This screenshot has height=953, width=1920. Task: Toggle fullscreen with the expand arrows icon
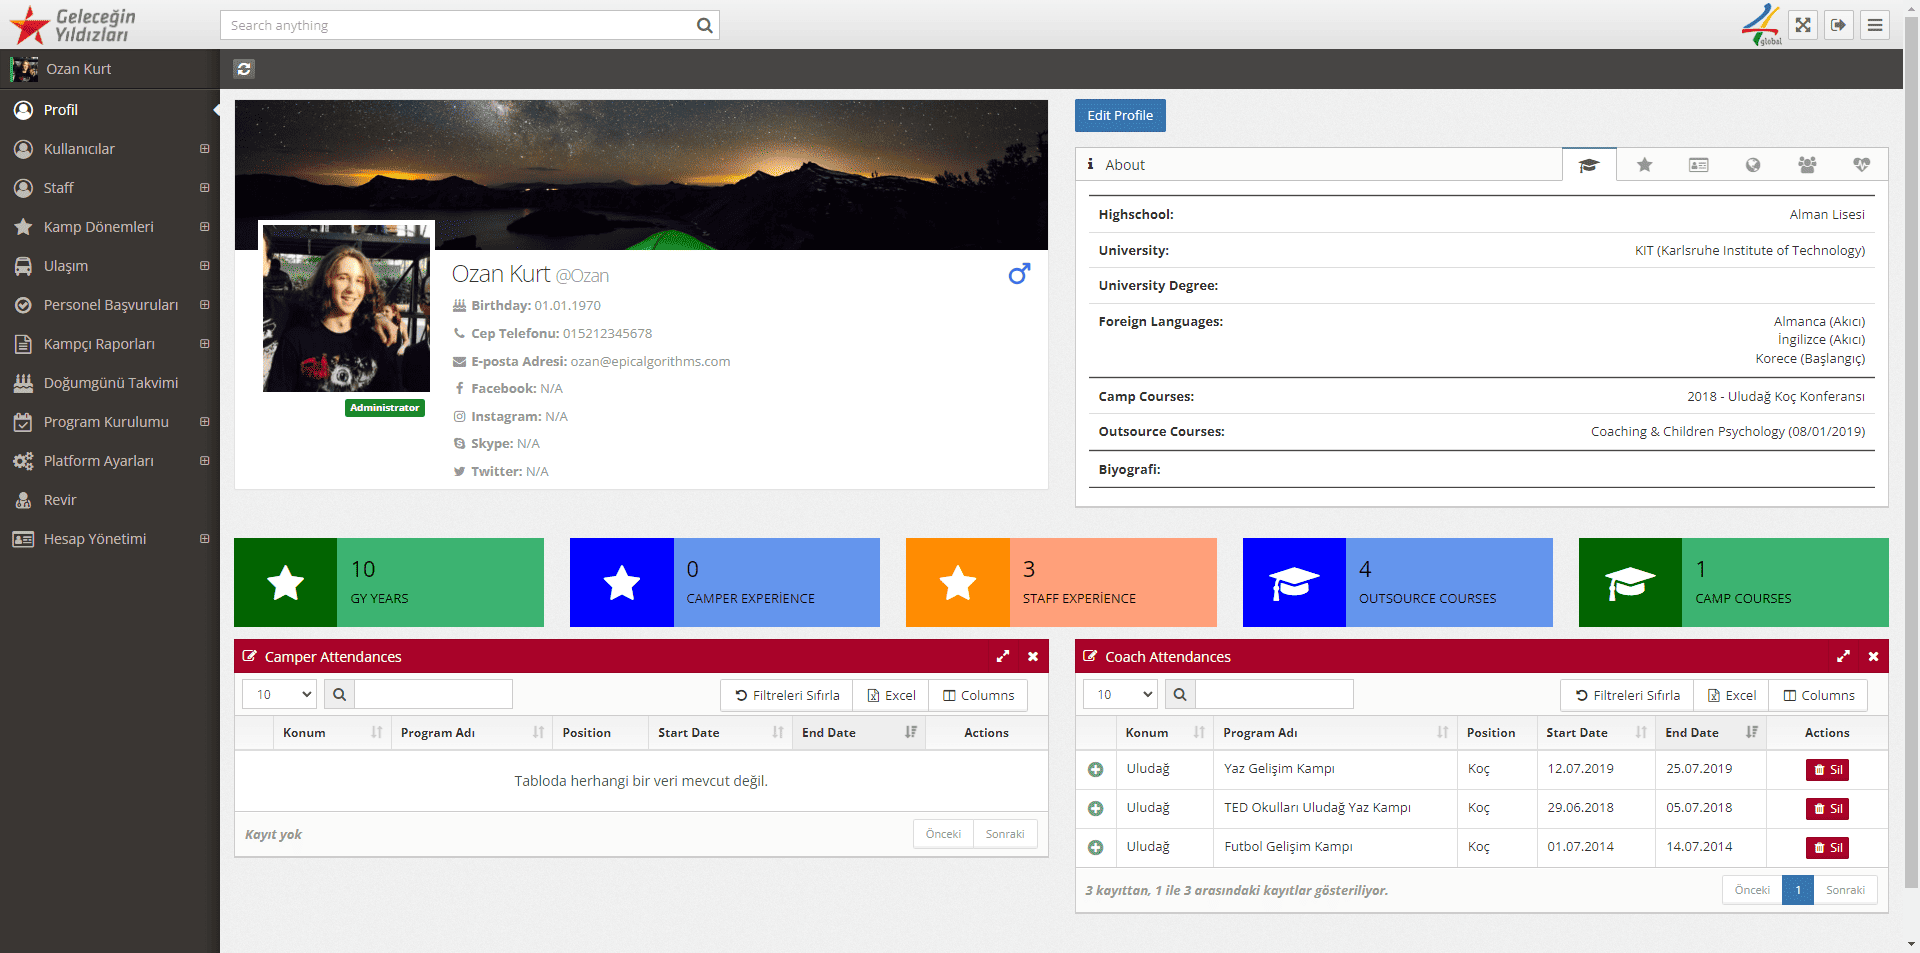(1803, 25)
